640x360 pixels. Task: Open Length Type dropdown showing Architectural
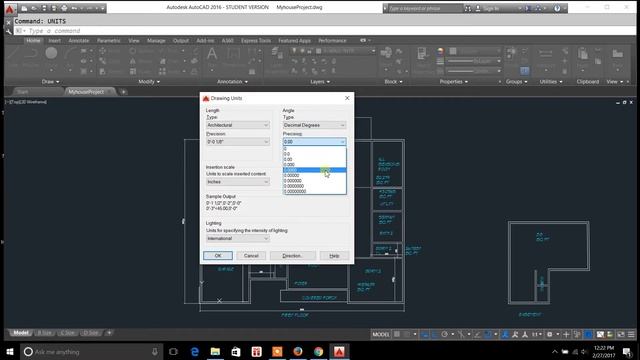click(x=238, y=125)
